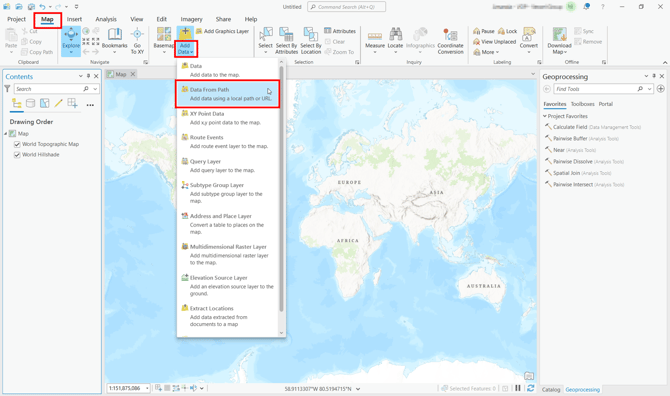The height and width of the screenshot is (396, 670).
Task: Choose XY Point Data menu item
Action: [228, 118]
